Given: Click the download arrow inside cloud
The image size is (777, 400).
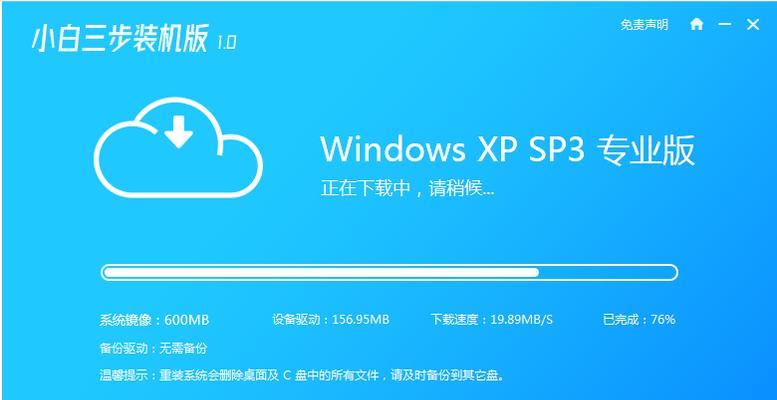Looking at the screenshot, I should click(x=178, y=132).
